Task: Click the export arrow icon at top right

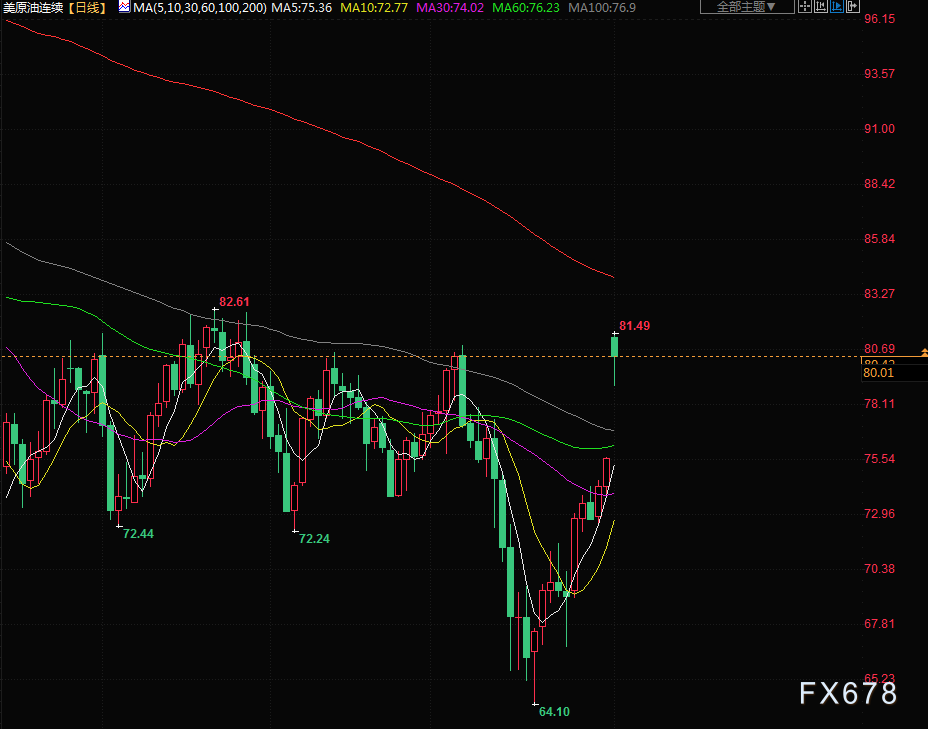Action: [853, 7]
